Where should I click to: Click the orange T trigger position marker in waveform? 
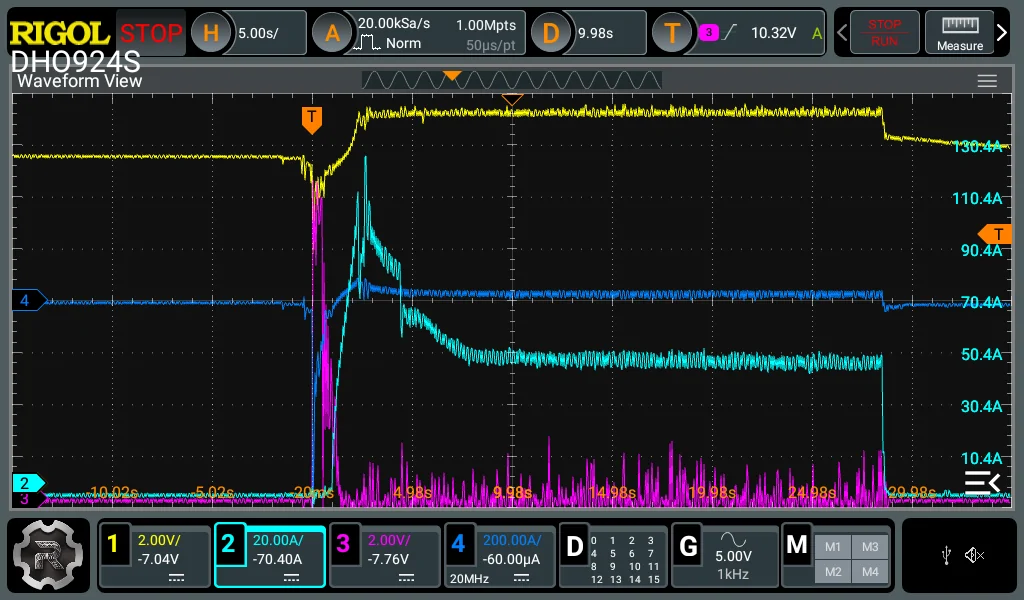point(312,120)
